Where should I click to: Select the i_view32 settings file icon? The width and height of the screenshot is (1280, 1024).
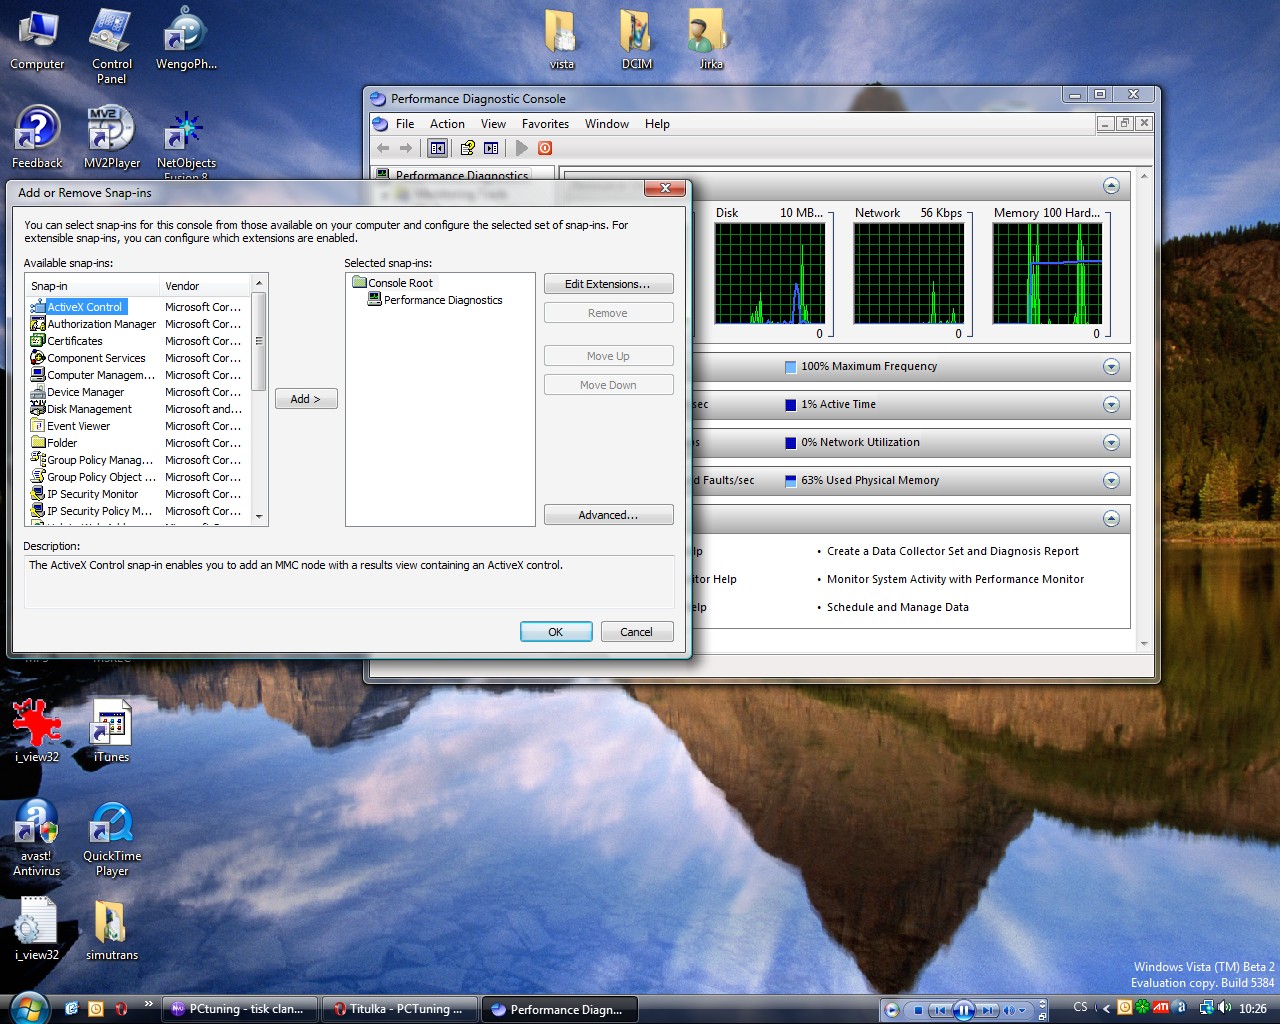pyautogui.click(x=37, y=930)
